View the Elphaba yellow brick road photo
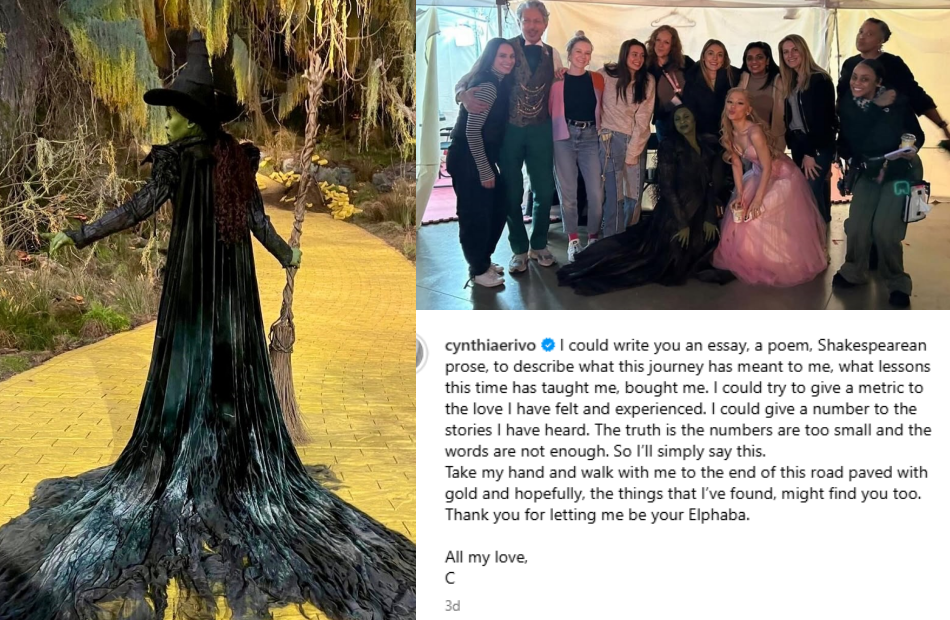950x620 pixels. click(208, 310)
